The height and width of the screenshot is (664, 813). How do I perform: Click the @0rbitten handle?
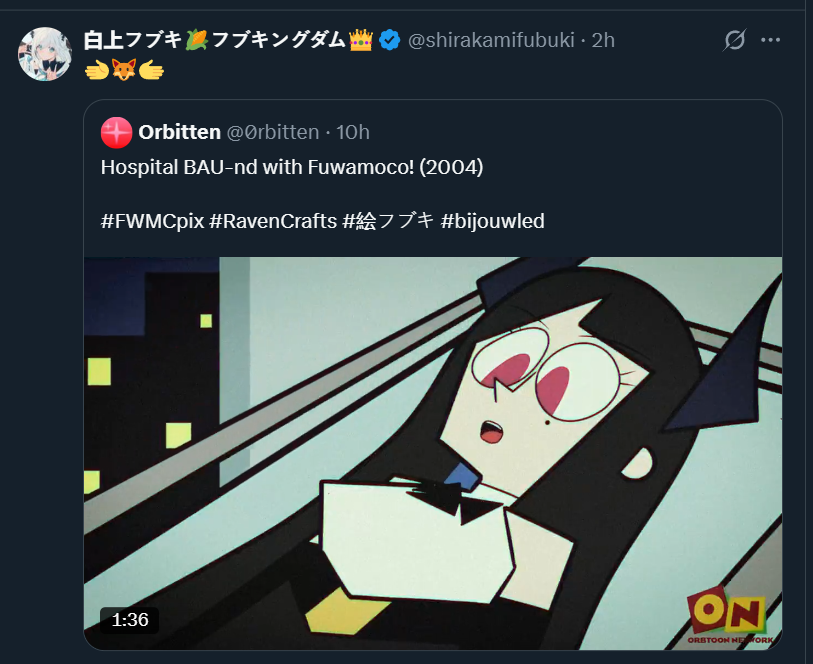[x=273, y=132]
